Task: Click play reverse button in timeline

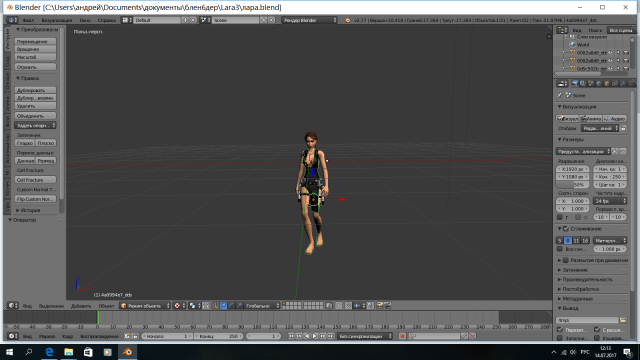Action: 307,336
